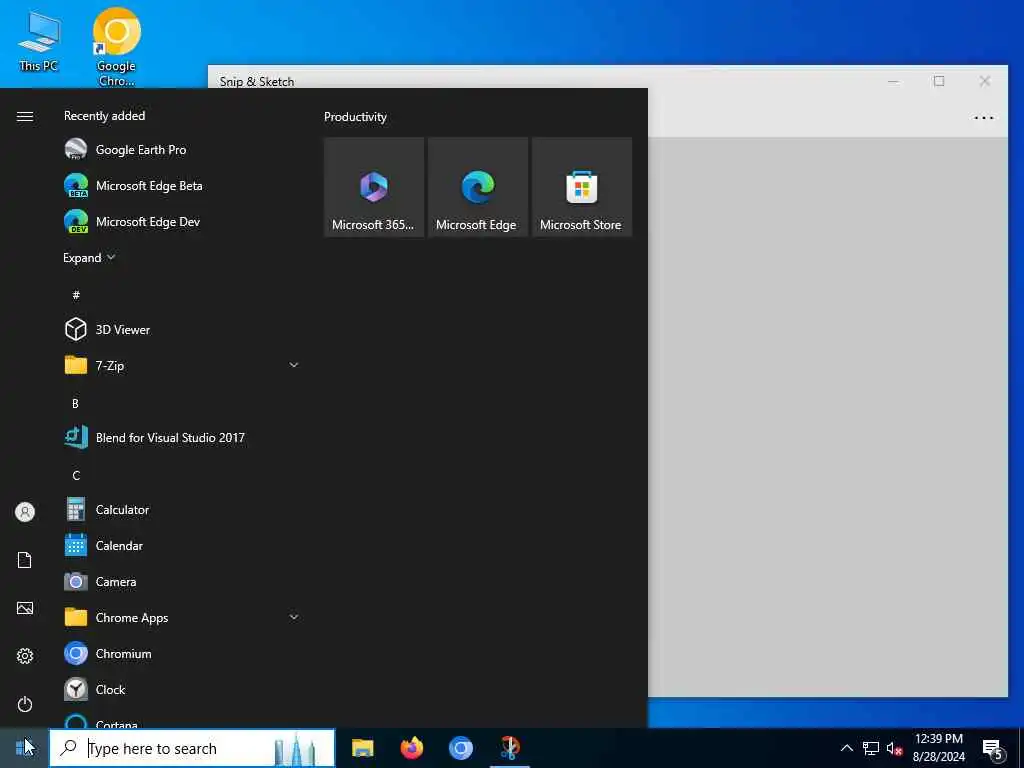Open the Microsoft Edge tile
1024x768 pixels.
(x=477, y=187)
